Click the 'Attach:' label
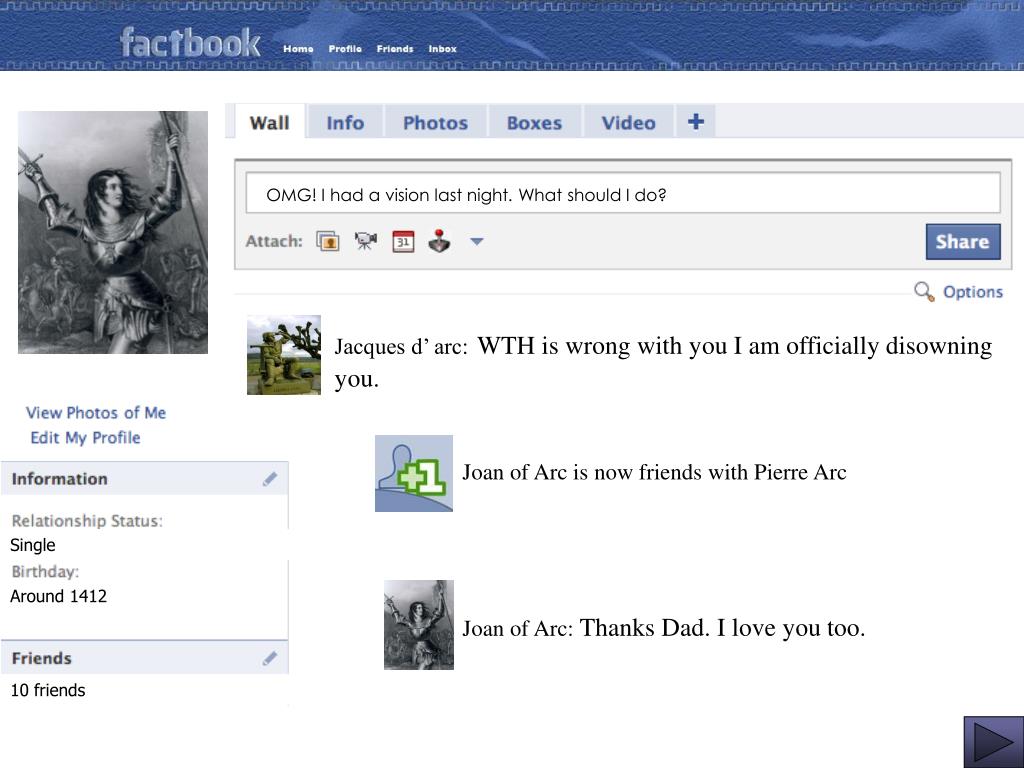 coord(274,241)
